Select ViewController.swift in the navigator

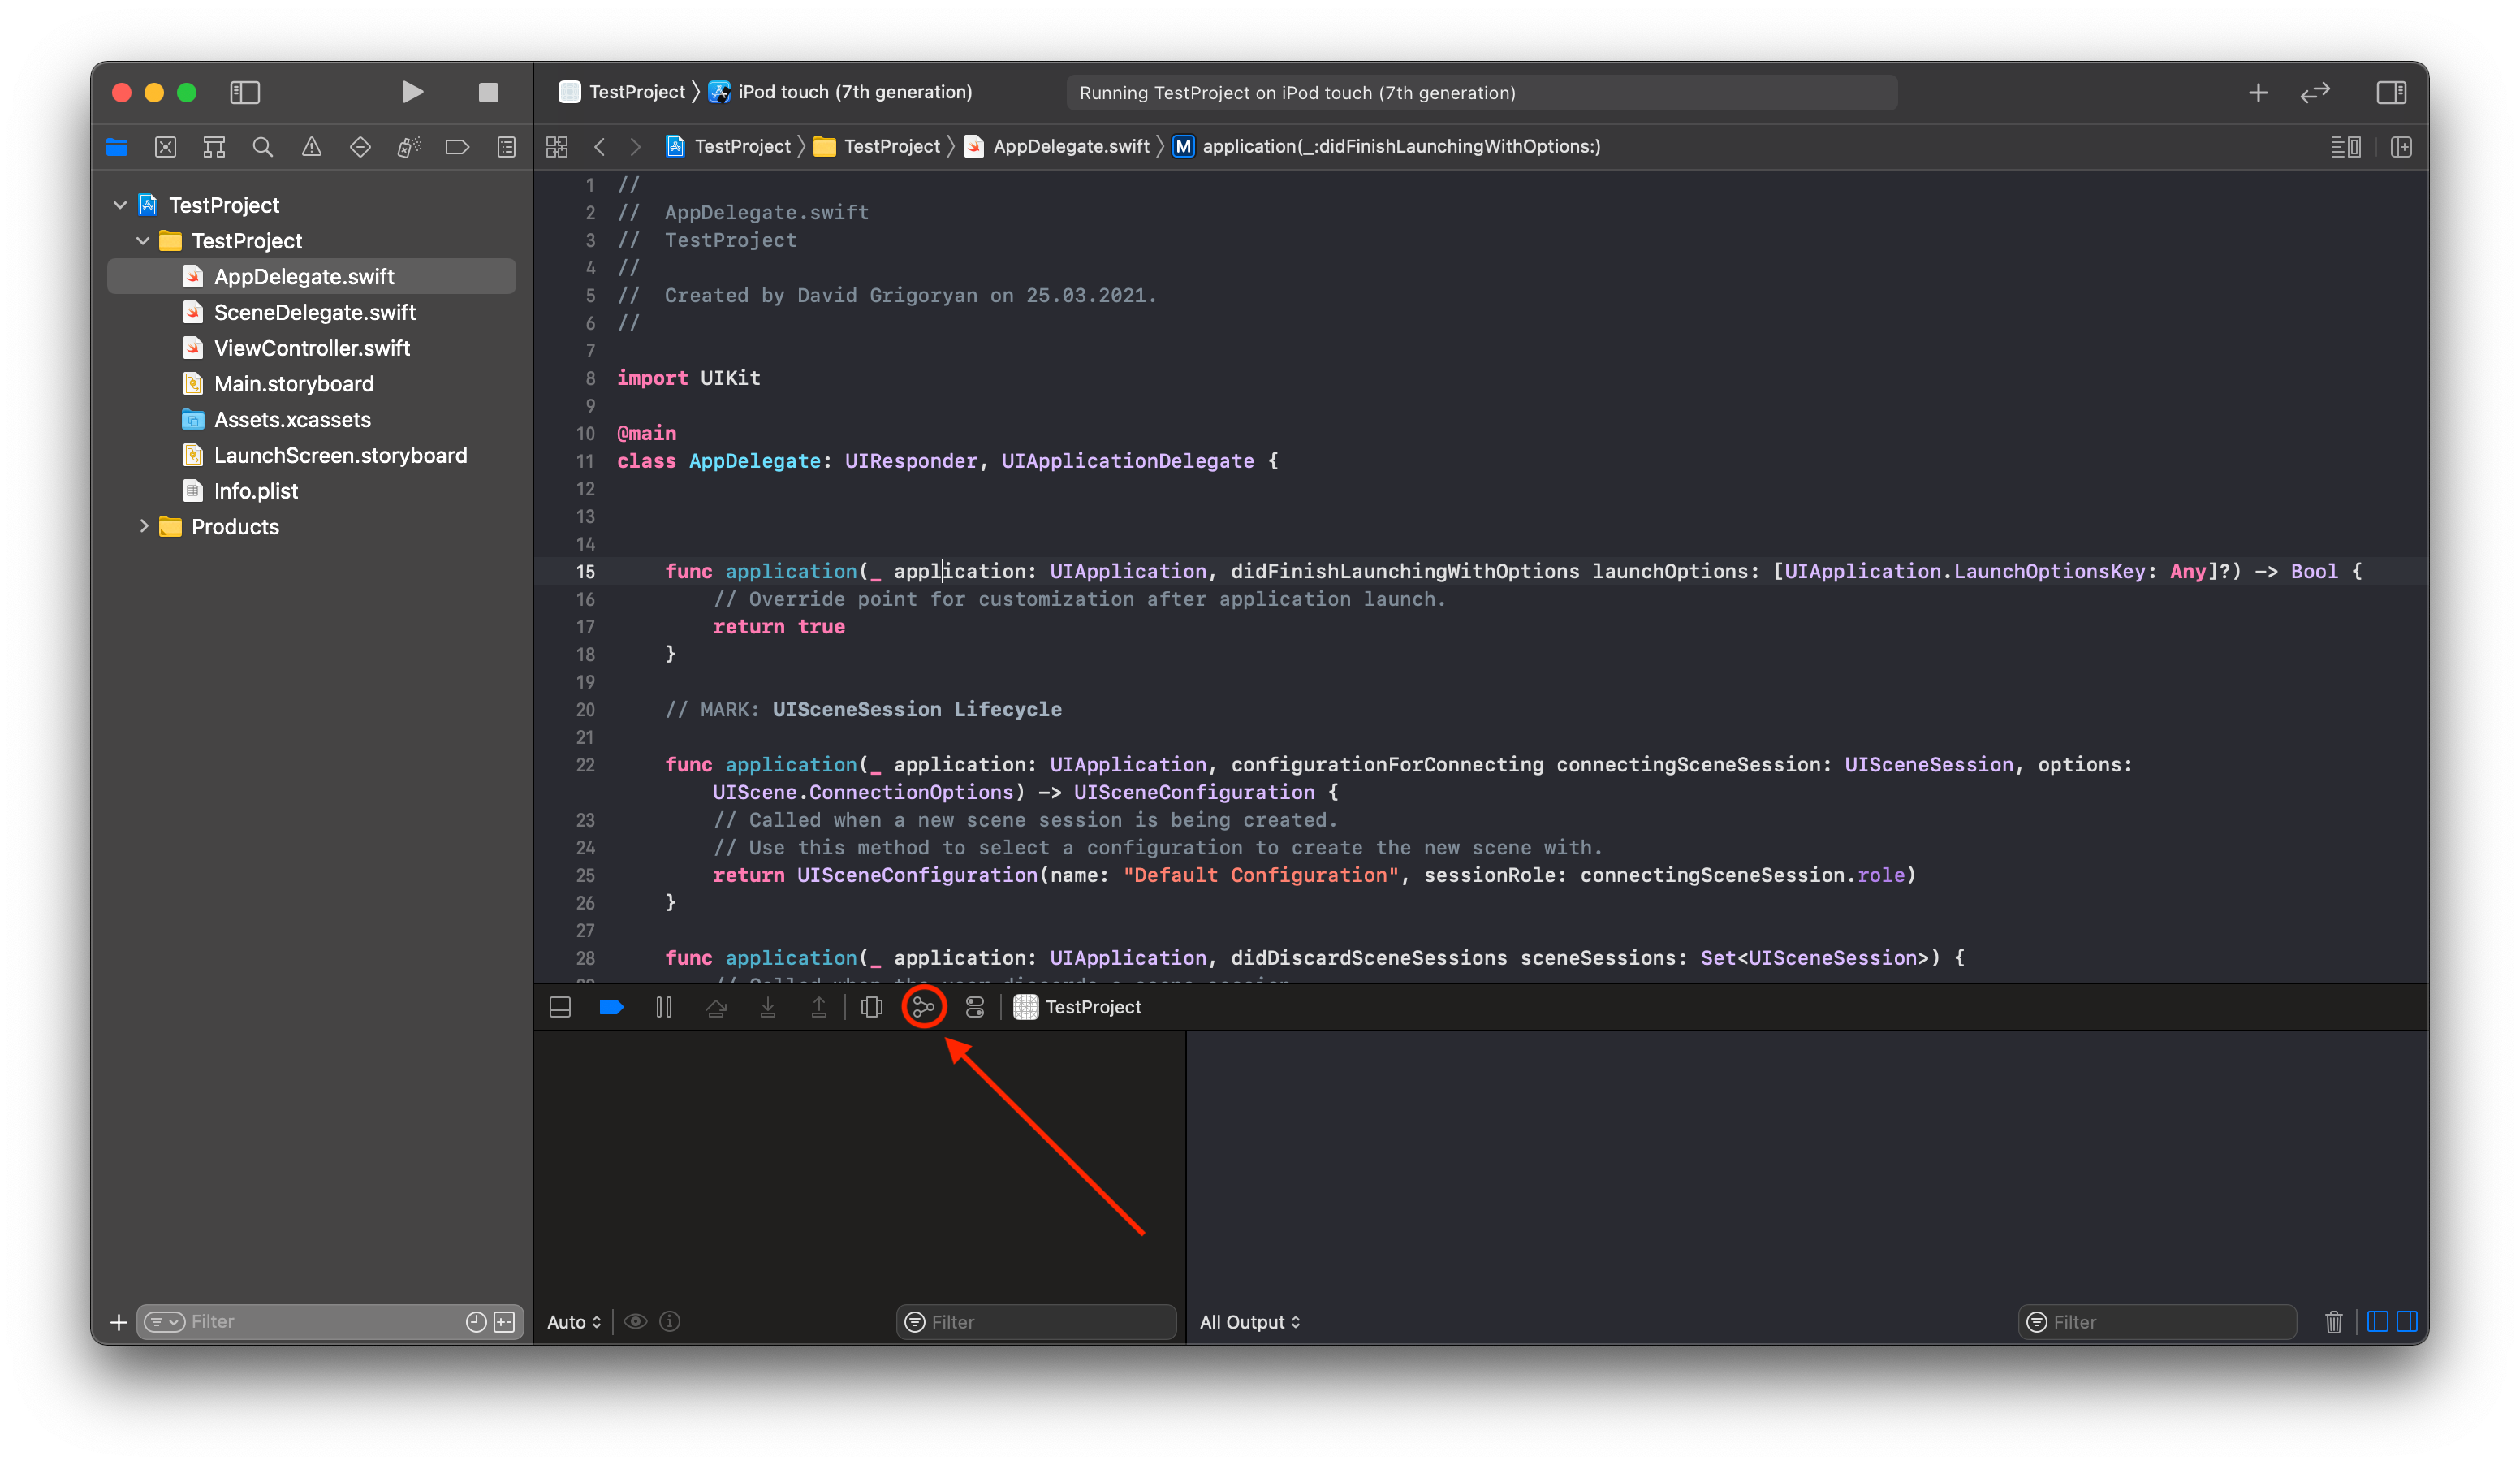311,348
